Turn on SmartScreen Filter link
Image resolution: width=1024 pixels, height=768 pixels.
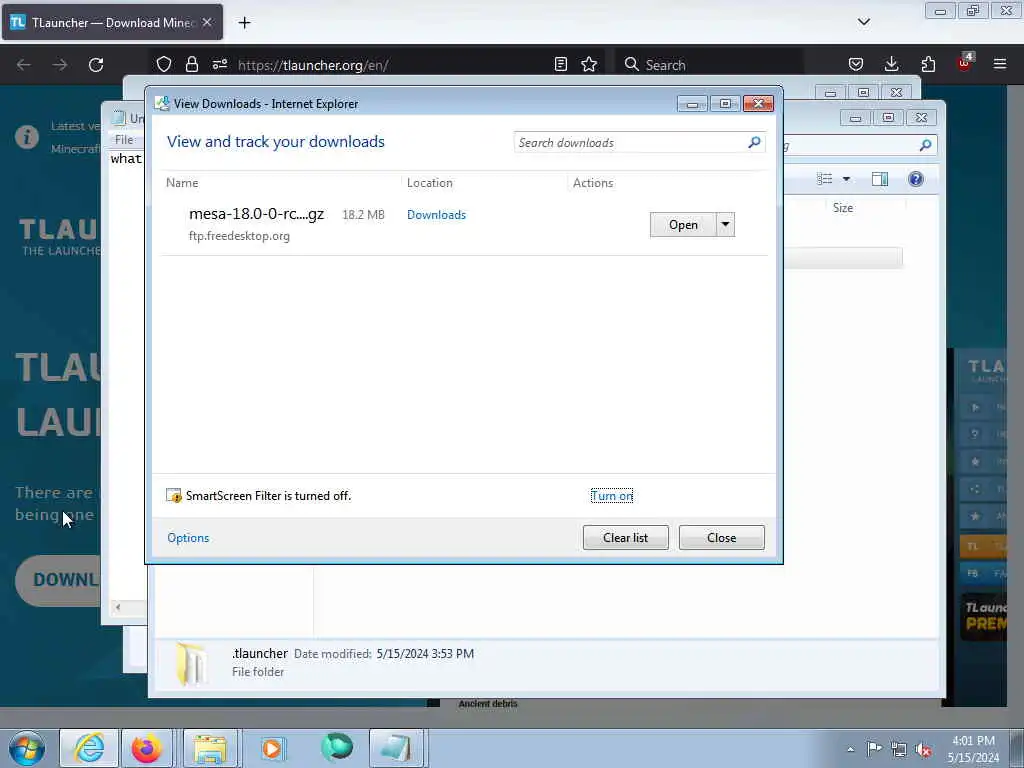click(612, 496)
